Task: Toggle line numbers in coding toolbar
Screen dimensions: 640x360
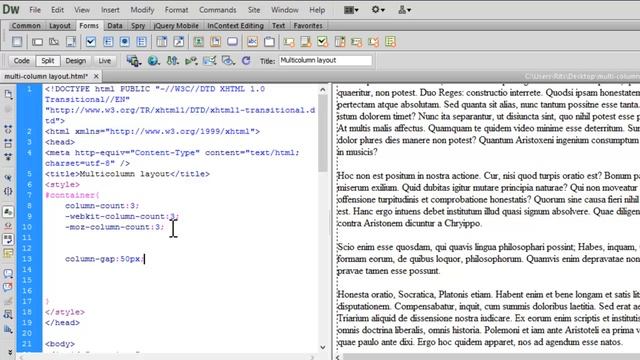Action: click(8, 212)
